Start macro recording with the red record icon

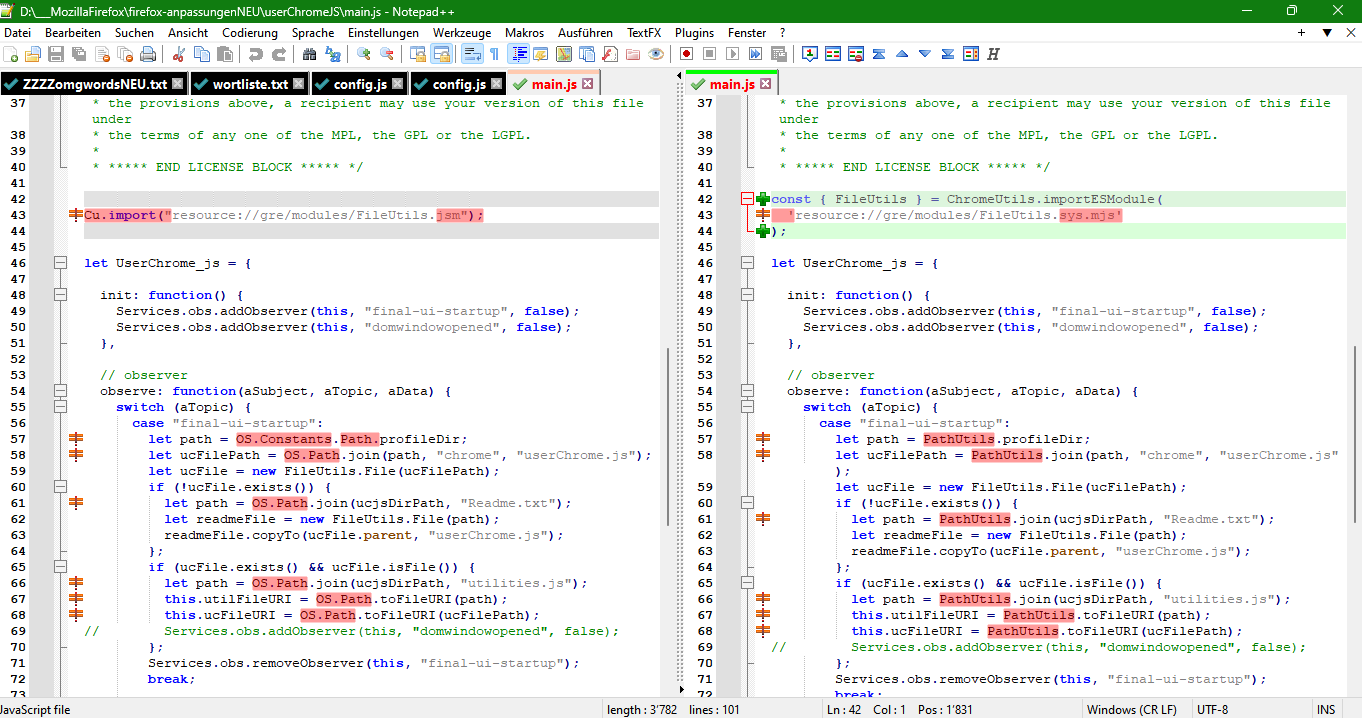click(x=687, y=54)
